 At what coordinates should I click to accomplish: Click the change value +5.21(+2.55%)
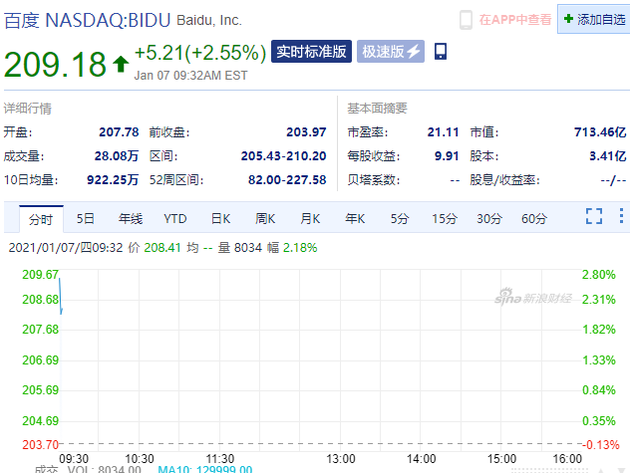tap(200, 53)
